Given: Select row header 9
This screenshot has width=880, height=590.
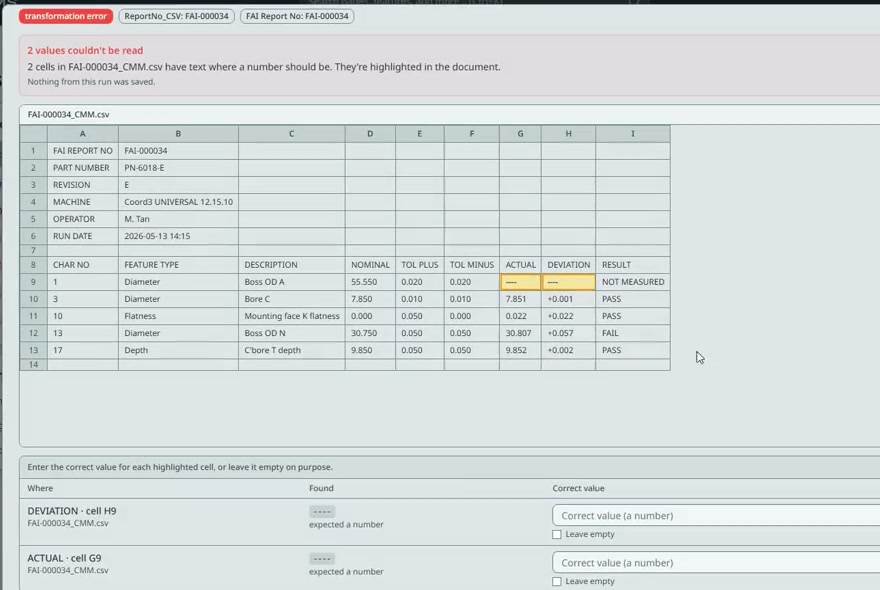Looking at the screenshot, I should 33,282.
